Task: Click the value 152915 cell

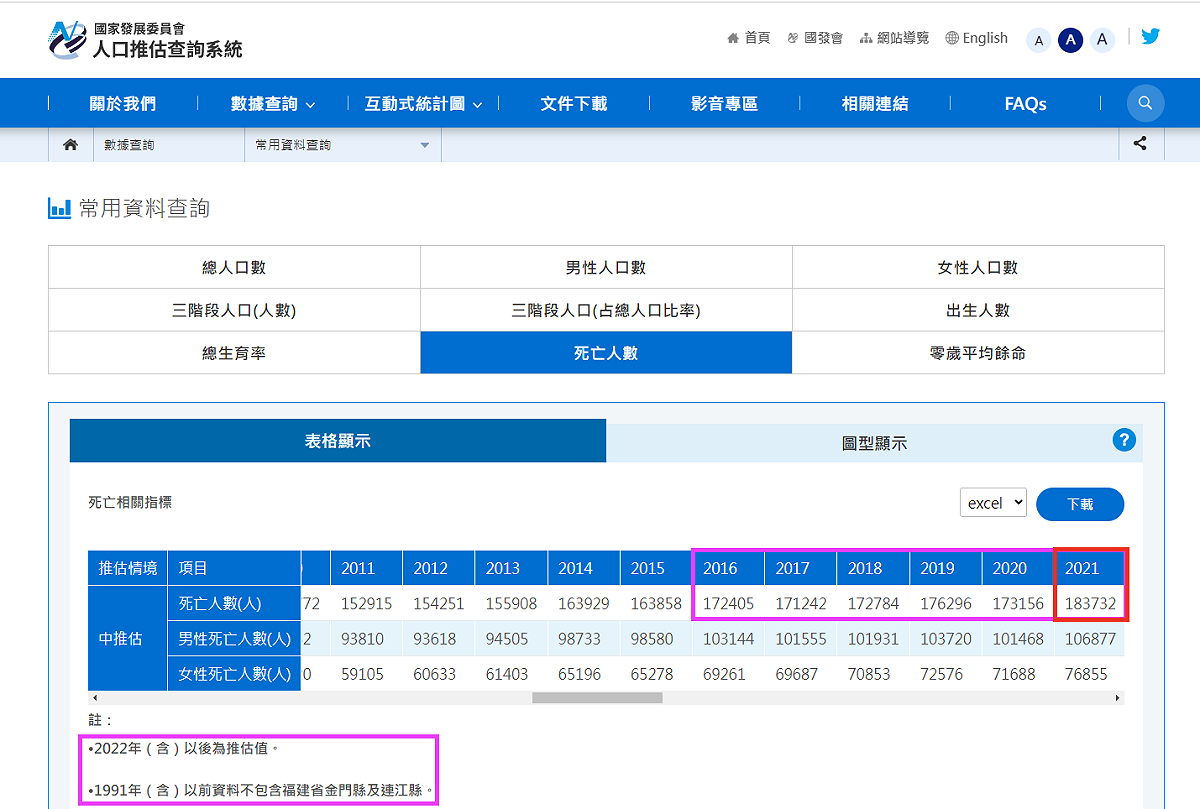Action: 366,603
